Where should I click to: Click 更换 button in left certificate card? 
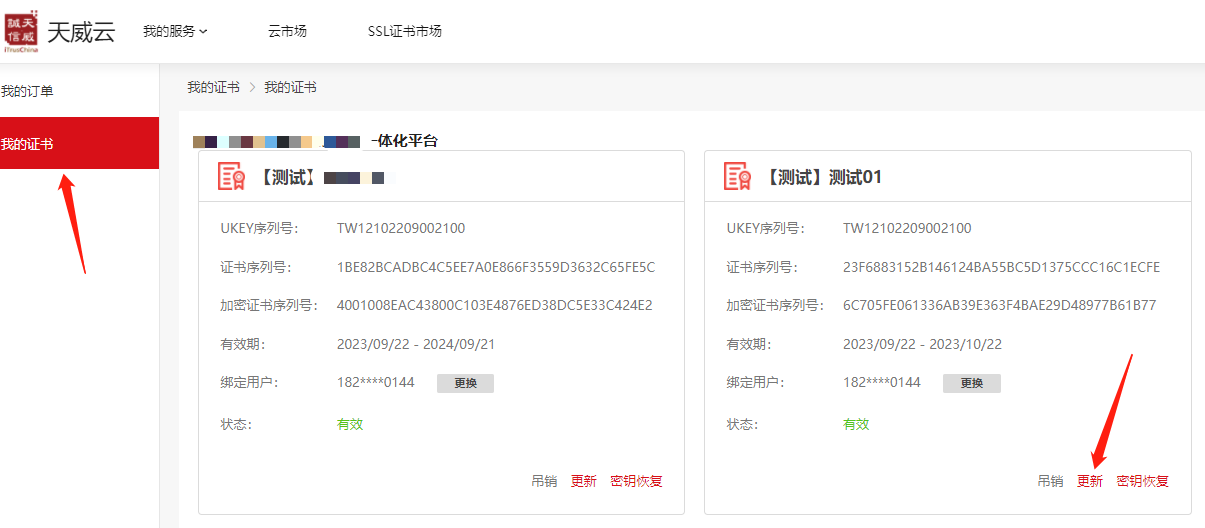click(x=465, y=383)
